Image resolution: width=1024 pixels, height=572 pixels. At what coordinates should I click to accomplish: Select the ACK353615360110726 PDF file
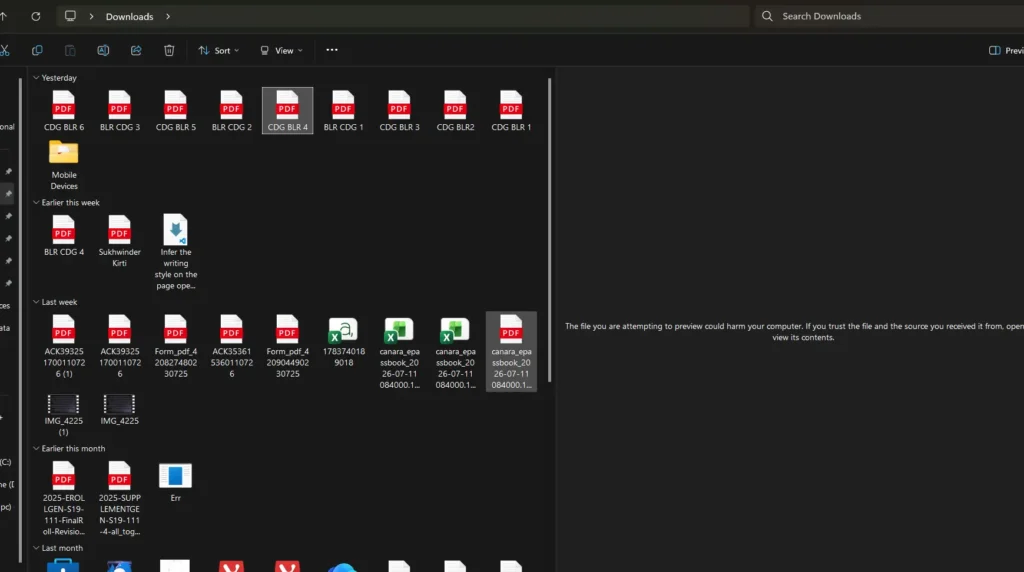point(231,346)
